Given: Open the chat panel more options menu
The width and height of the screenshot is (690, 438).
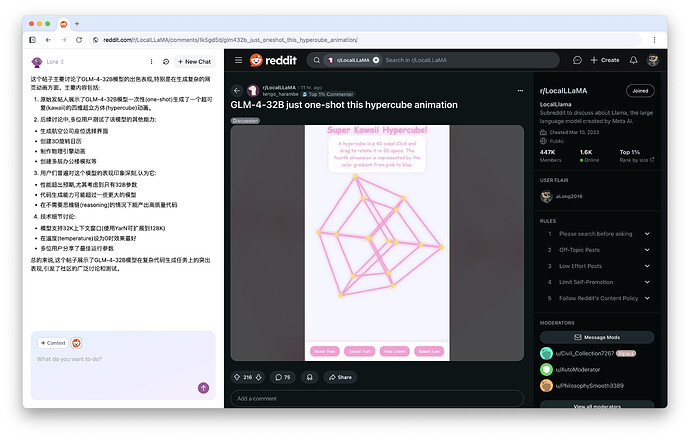Looking at the screenshot, I should coord(151,62).
